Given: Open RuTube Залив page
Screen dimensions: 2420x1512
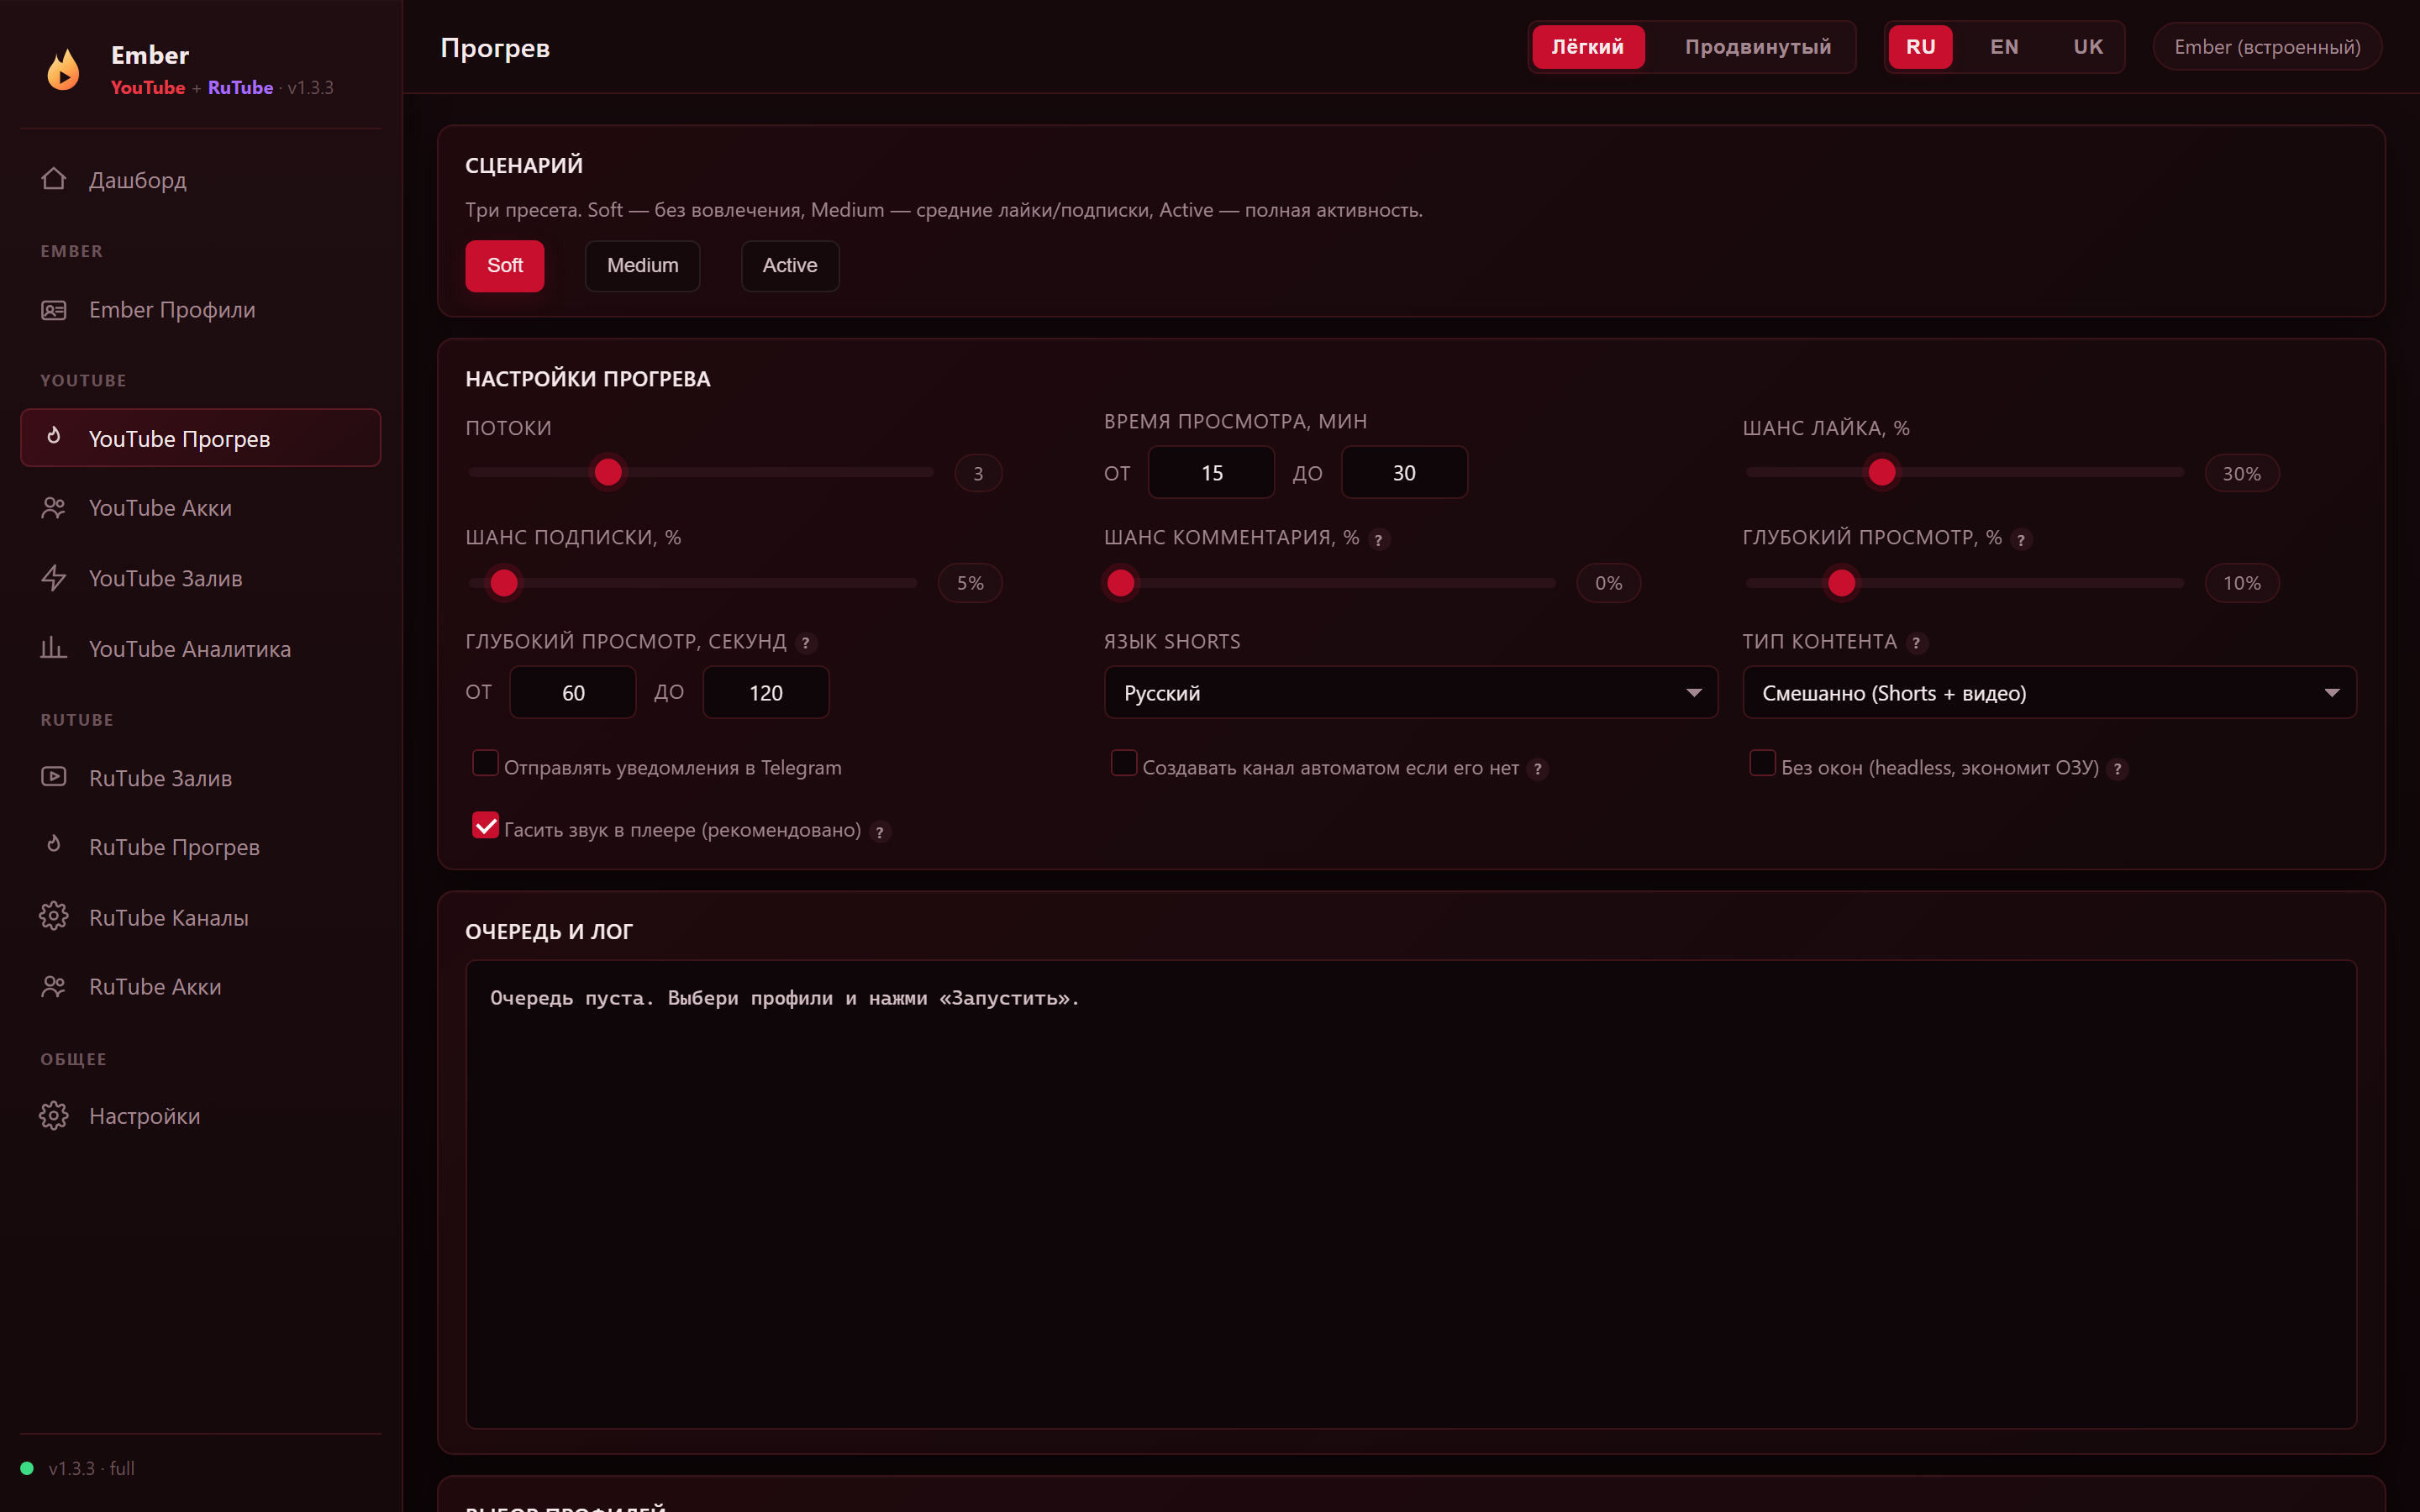Looking at the screenshot, I should click(x=200, y=778).
